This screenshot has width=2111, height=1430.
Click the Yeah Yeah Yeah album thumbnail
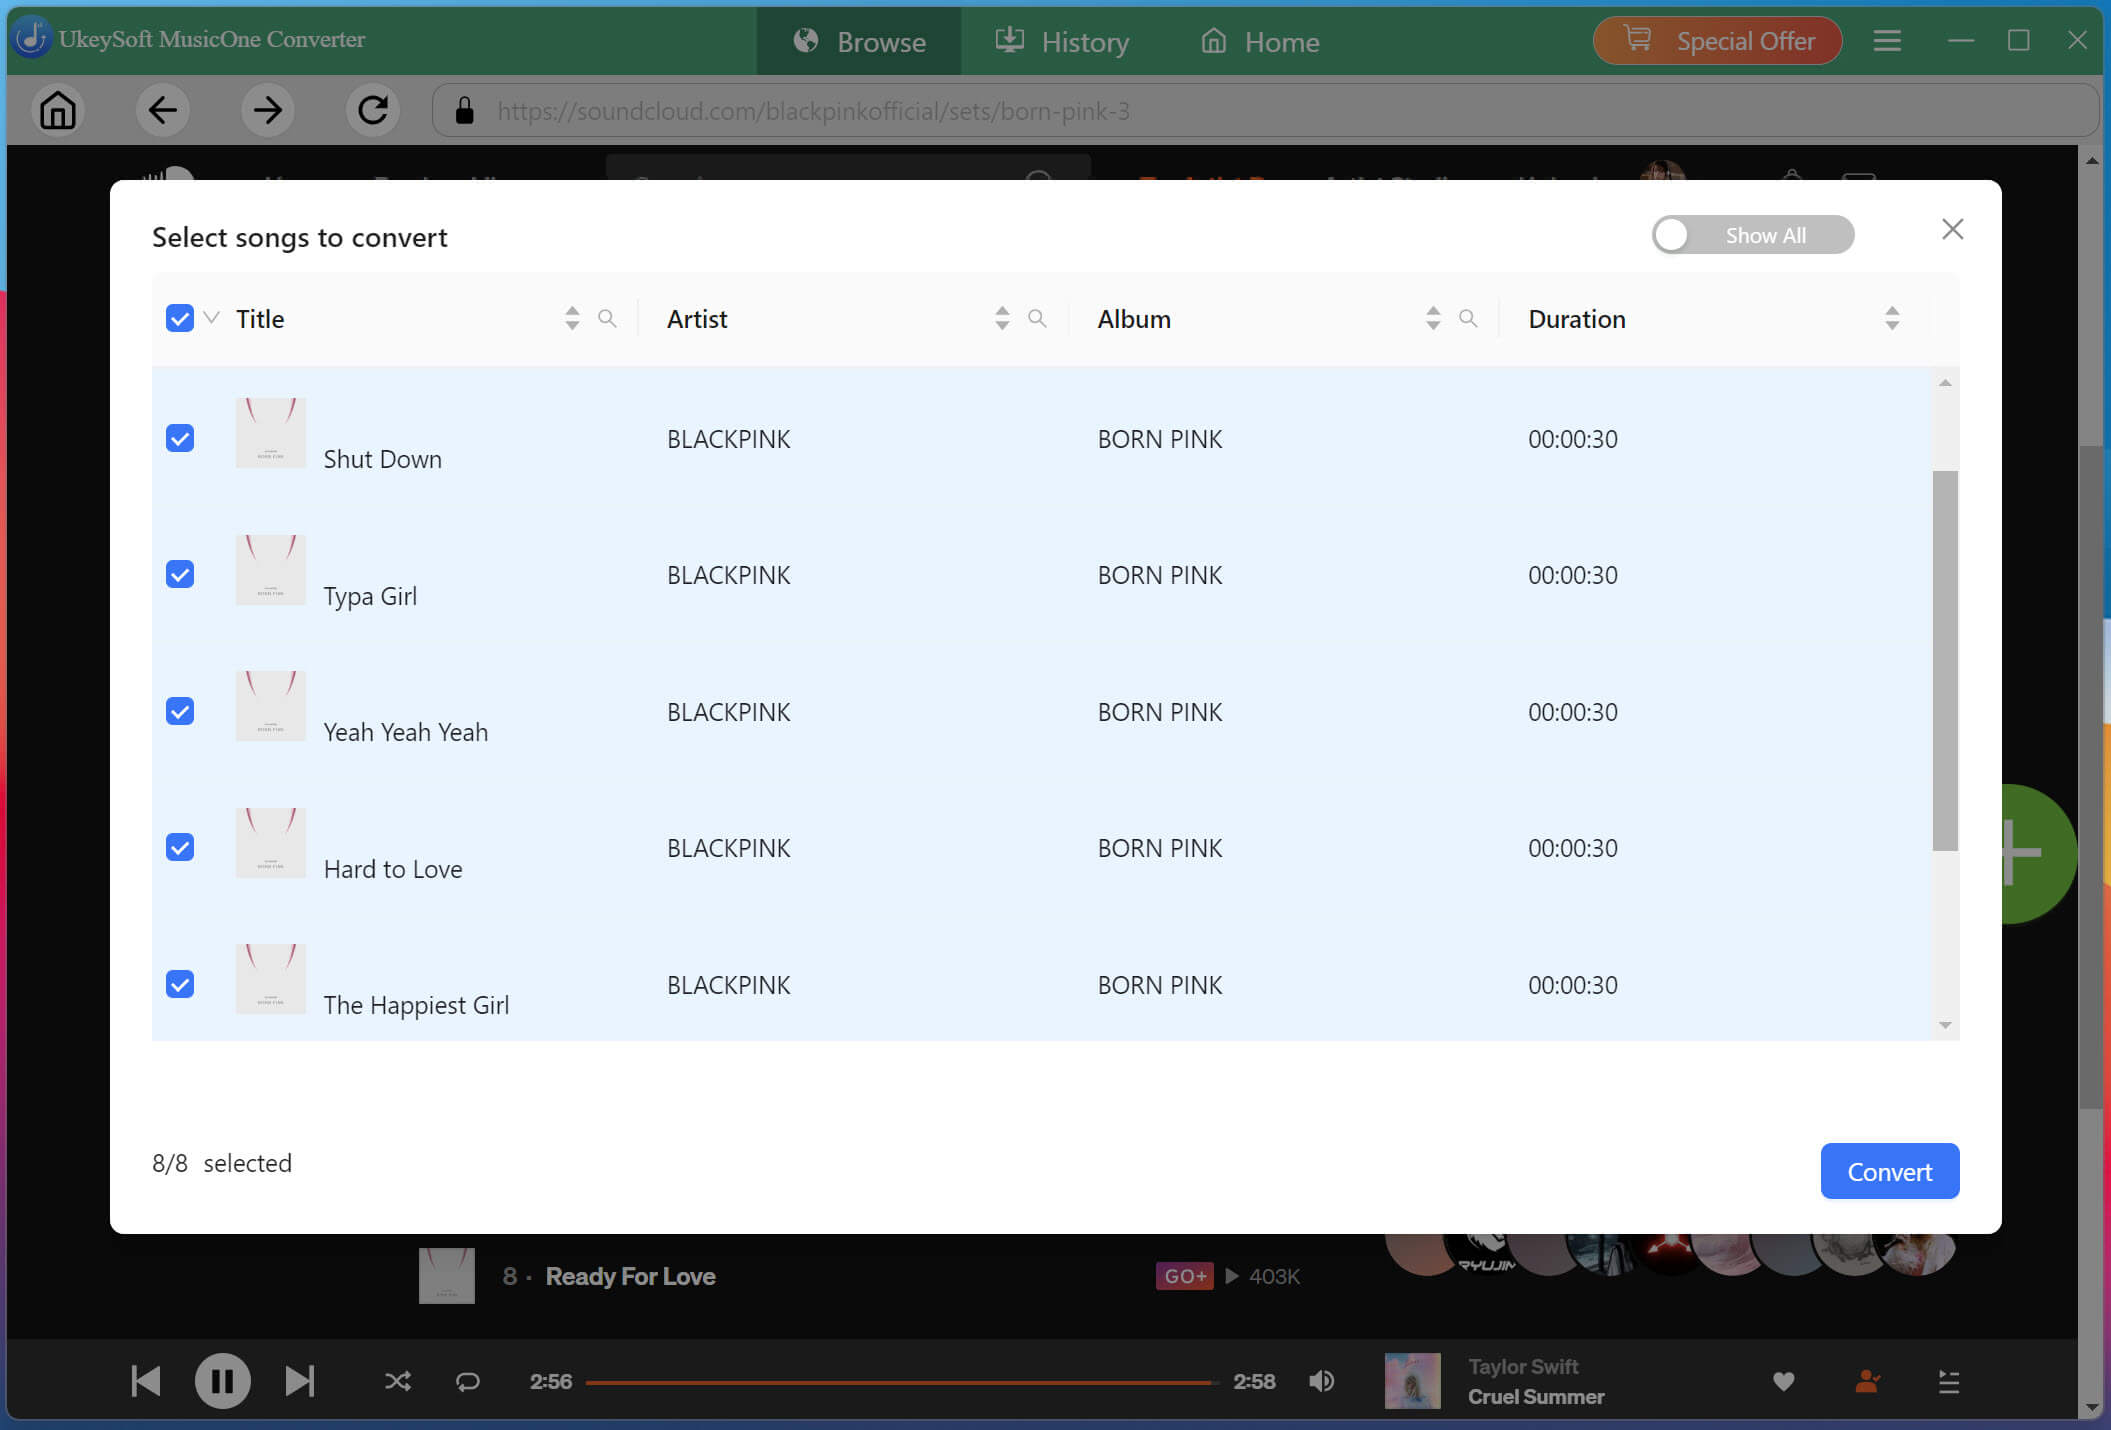click(x=270, y=706)
